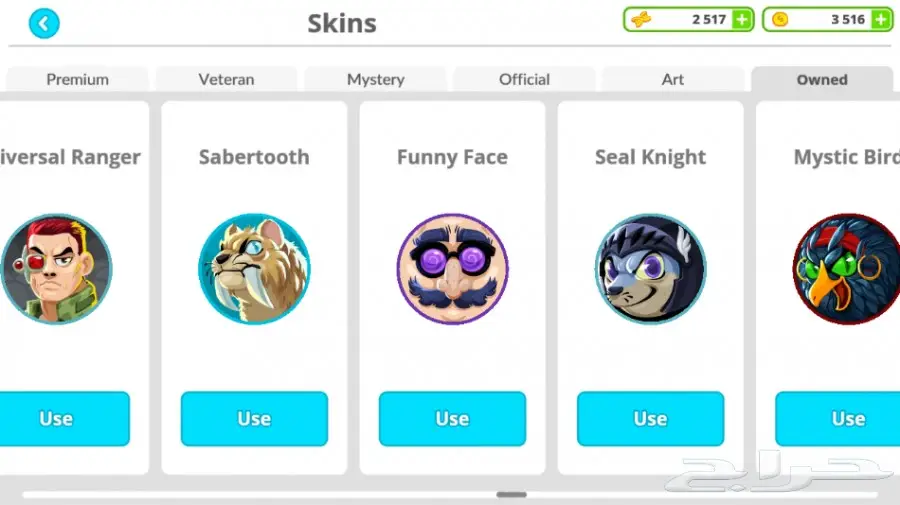
Task: Go back using the blue arrow icon
Action: 44,24
